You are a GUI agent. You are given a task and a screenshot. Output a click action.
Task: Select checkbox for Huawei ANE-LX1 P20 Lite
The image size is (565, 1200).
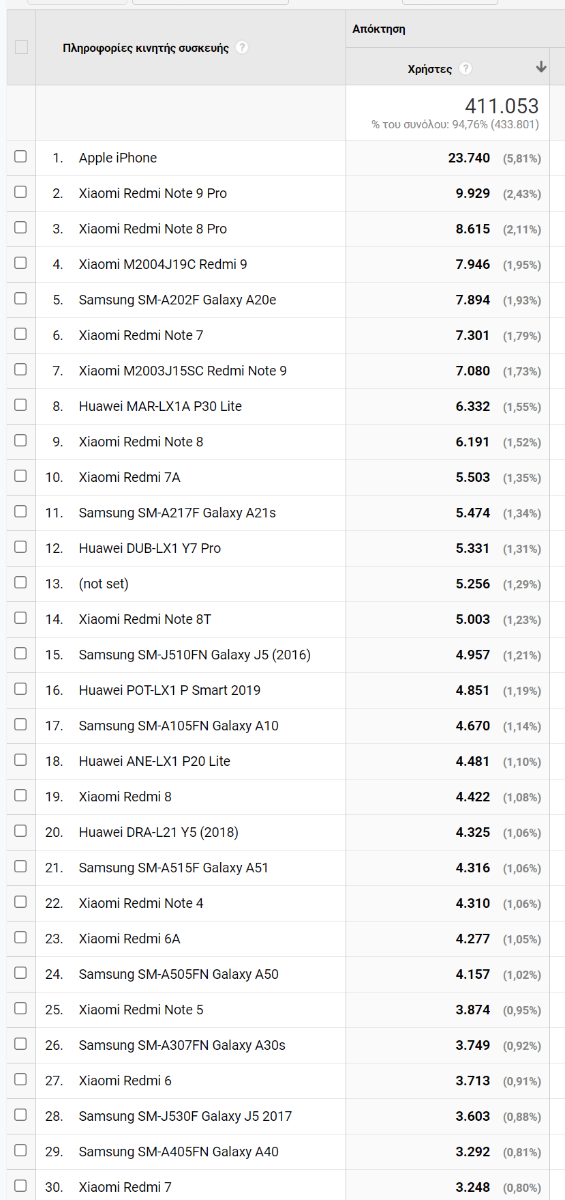pyautogui.click(x=21, y=760)
